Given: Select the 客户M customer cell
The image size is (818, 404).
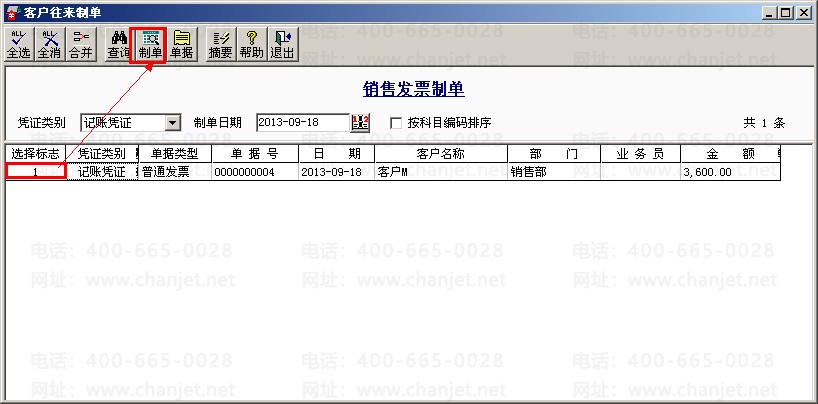Looking at the screenshot, I should 441,172.
